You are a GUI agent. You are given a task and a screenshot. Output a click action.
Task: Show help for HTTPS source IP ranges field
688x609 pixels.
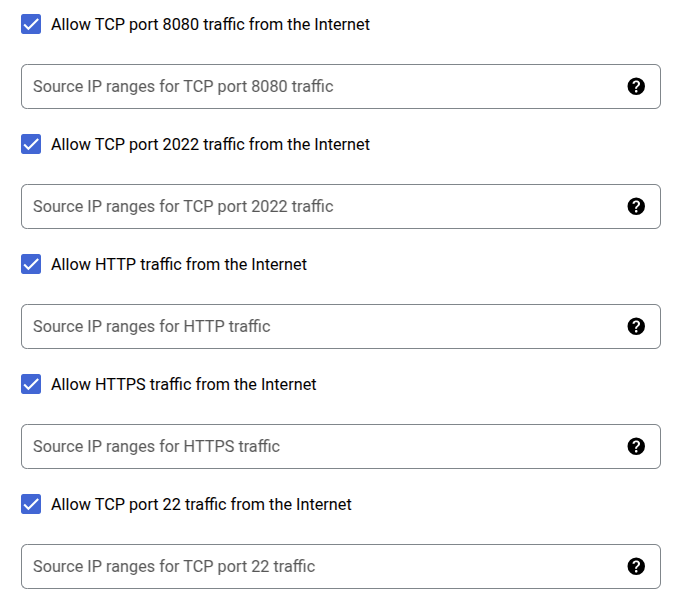coord(636,447)
